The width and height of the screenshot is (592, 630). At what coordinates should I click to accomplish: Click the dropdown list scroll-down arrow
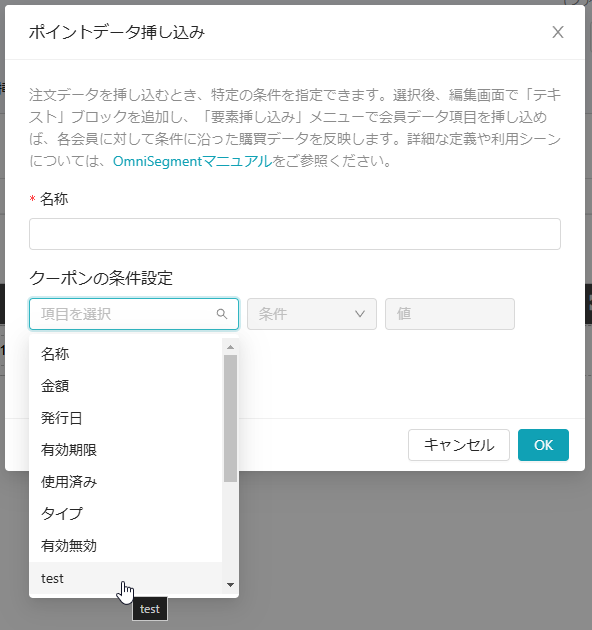tap(230, 585)
